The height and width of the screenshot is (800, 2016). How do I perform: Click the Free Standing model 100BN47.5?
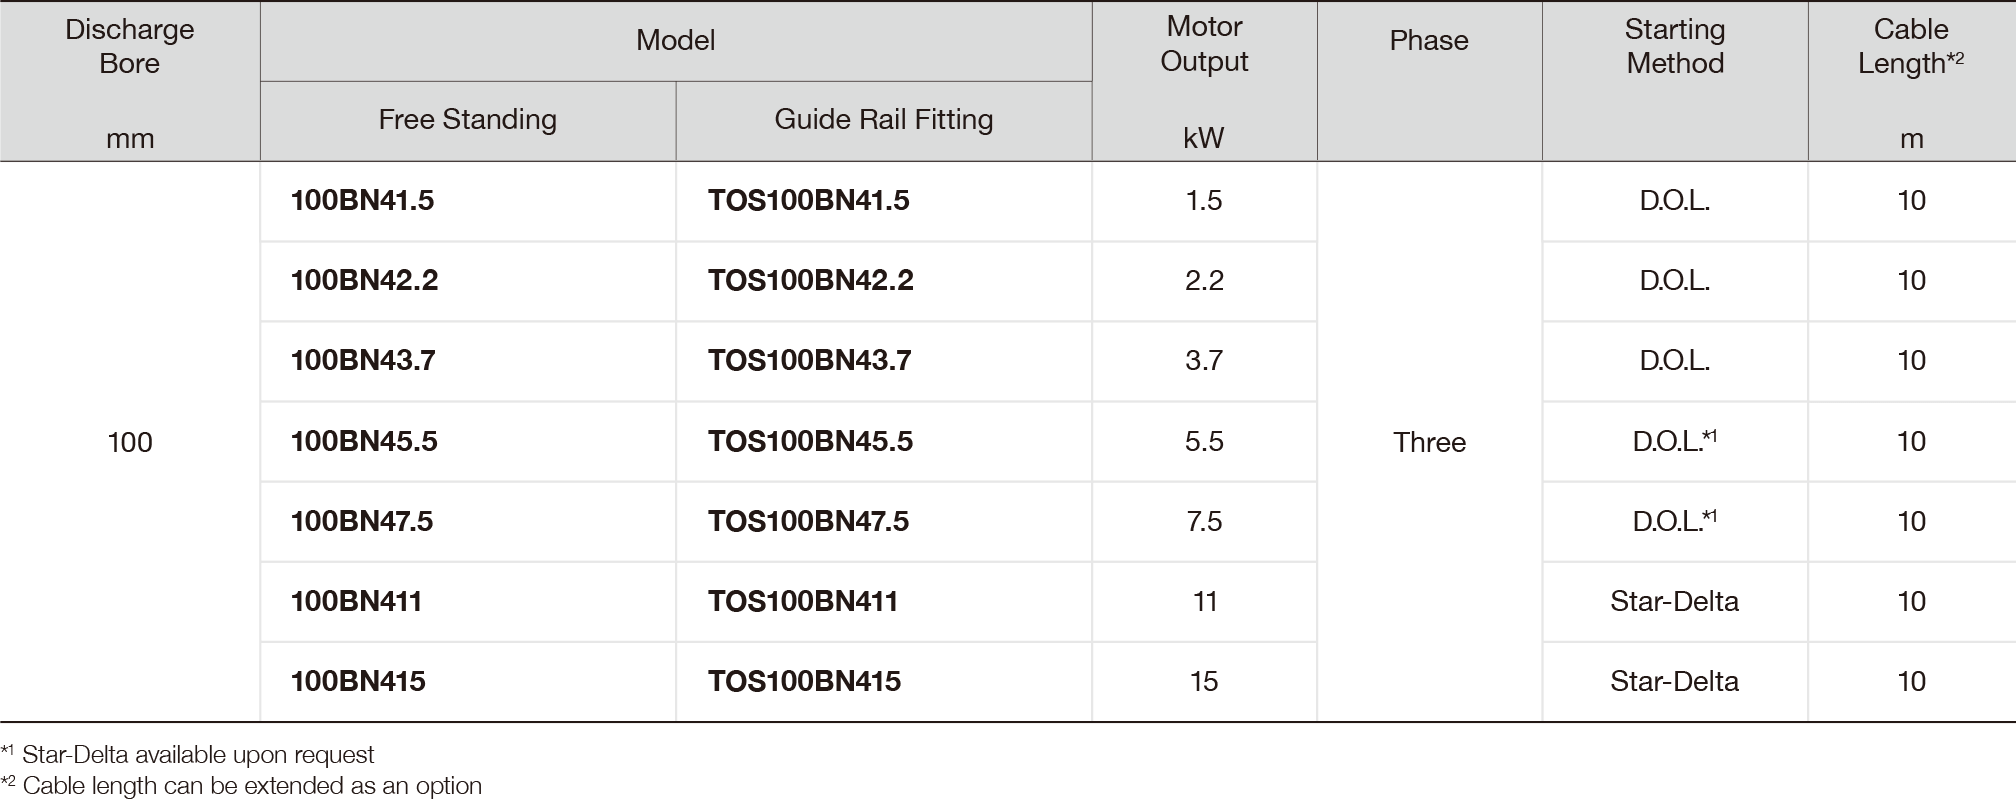point(362,521)
